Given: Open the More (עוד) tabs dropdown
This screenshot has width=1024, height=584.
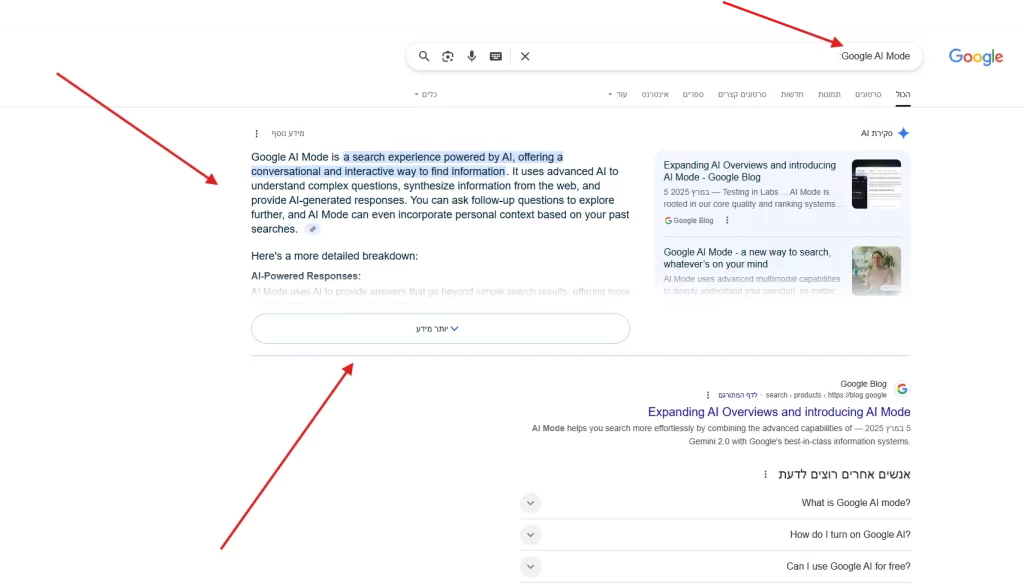Looking at the screenshot, I should pos(617,94).
